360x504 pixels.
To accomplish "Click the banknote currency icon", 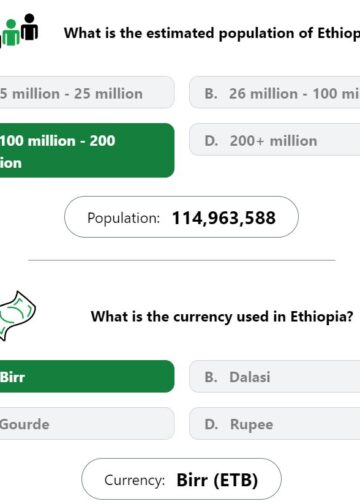I will 17,316.
